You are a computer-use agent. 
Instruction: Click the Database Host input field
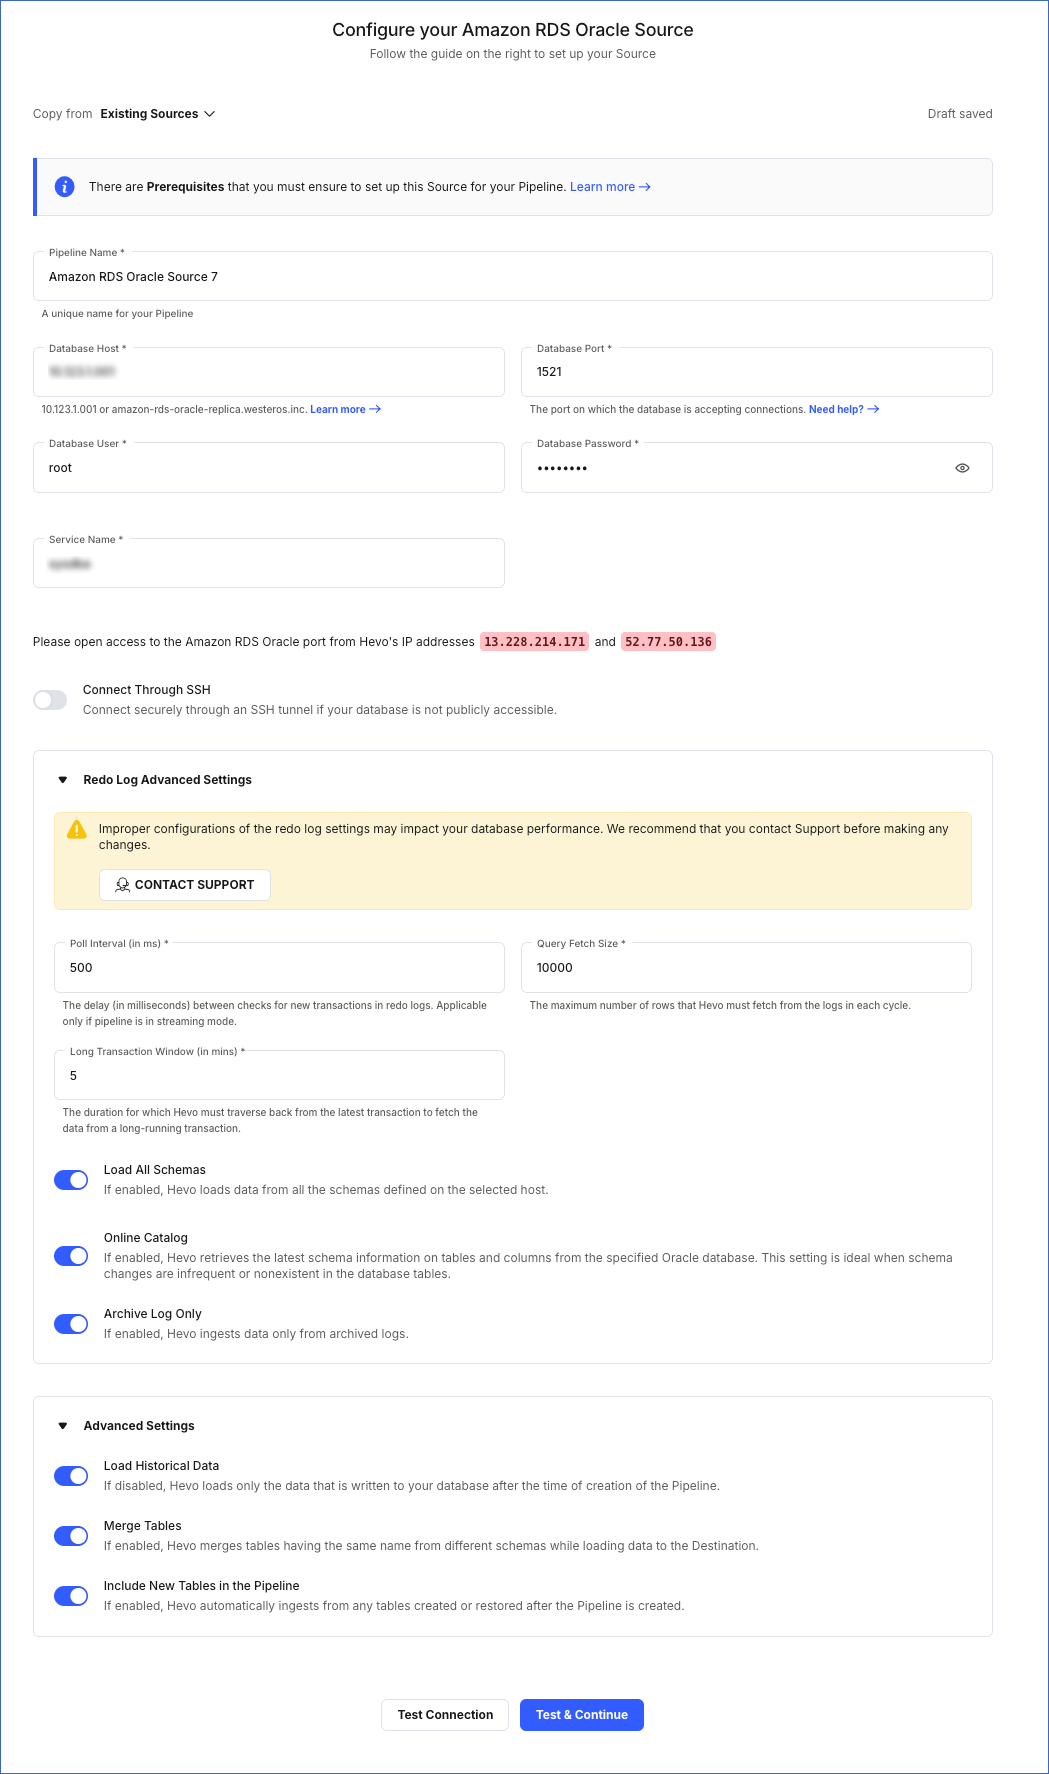pos(269,372)
